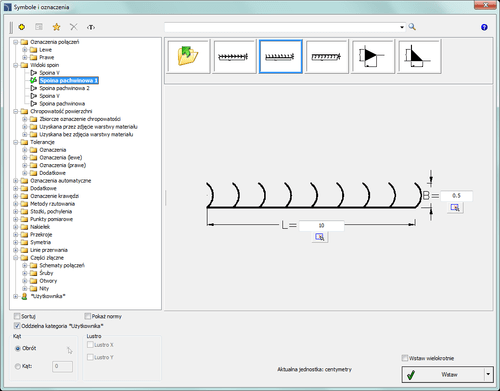Open the search box dropdown arrow
Viewport: 500px width, 391px height.
[402, 27]
